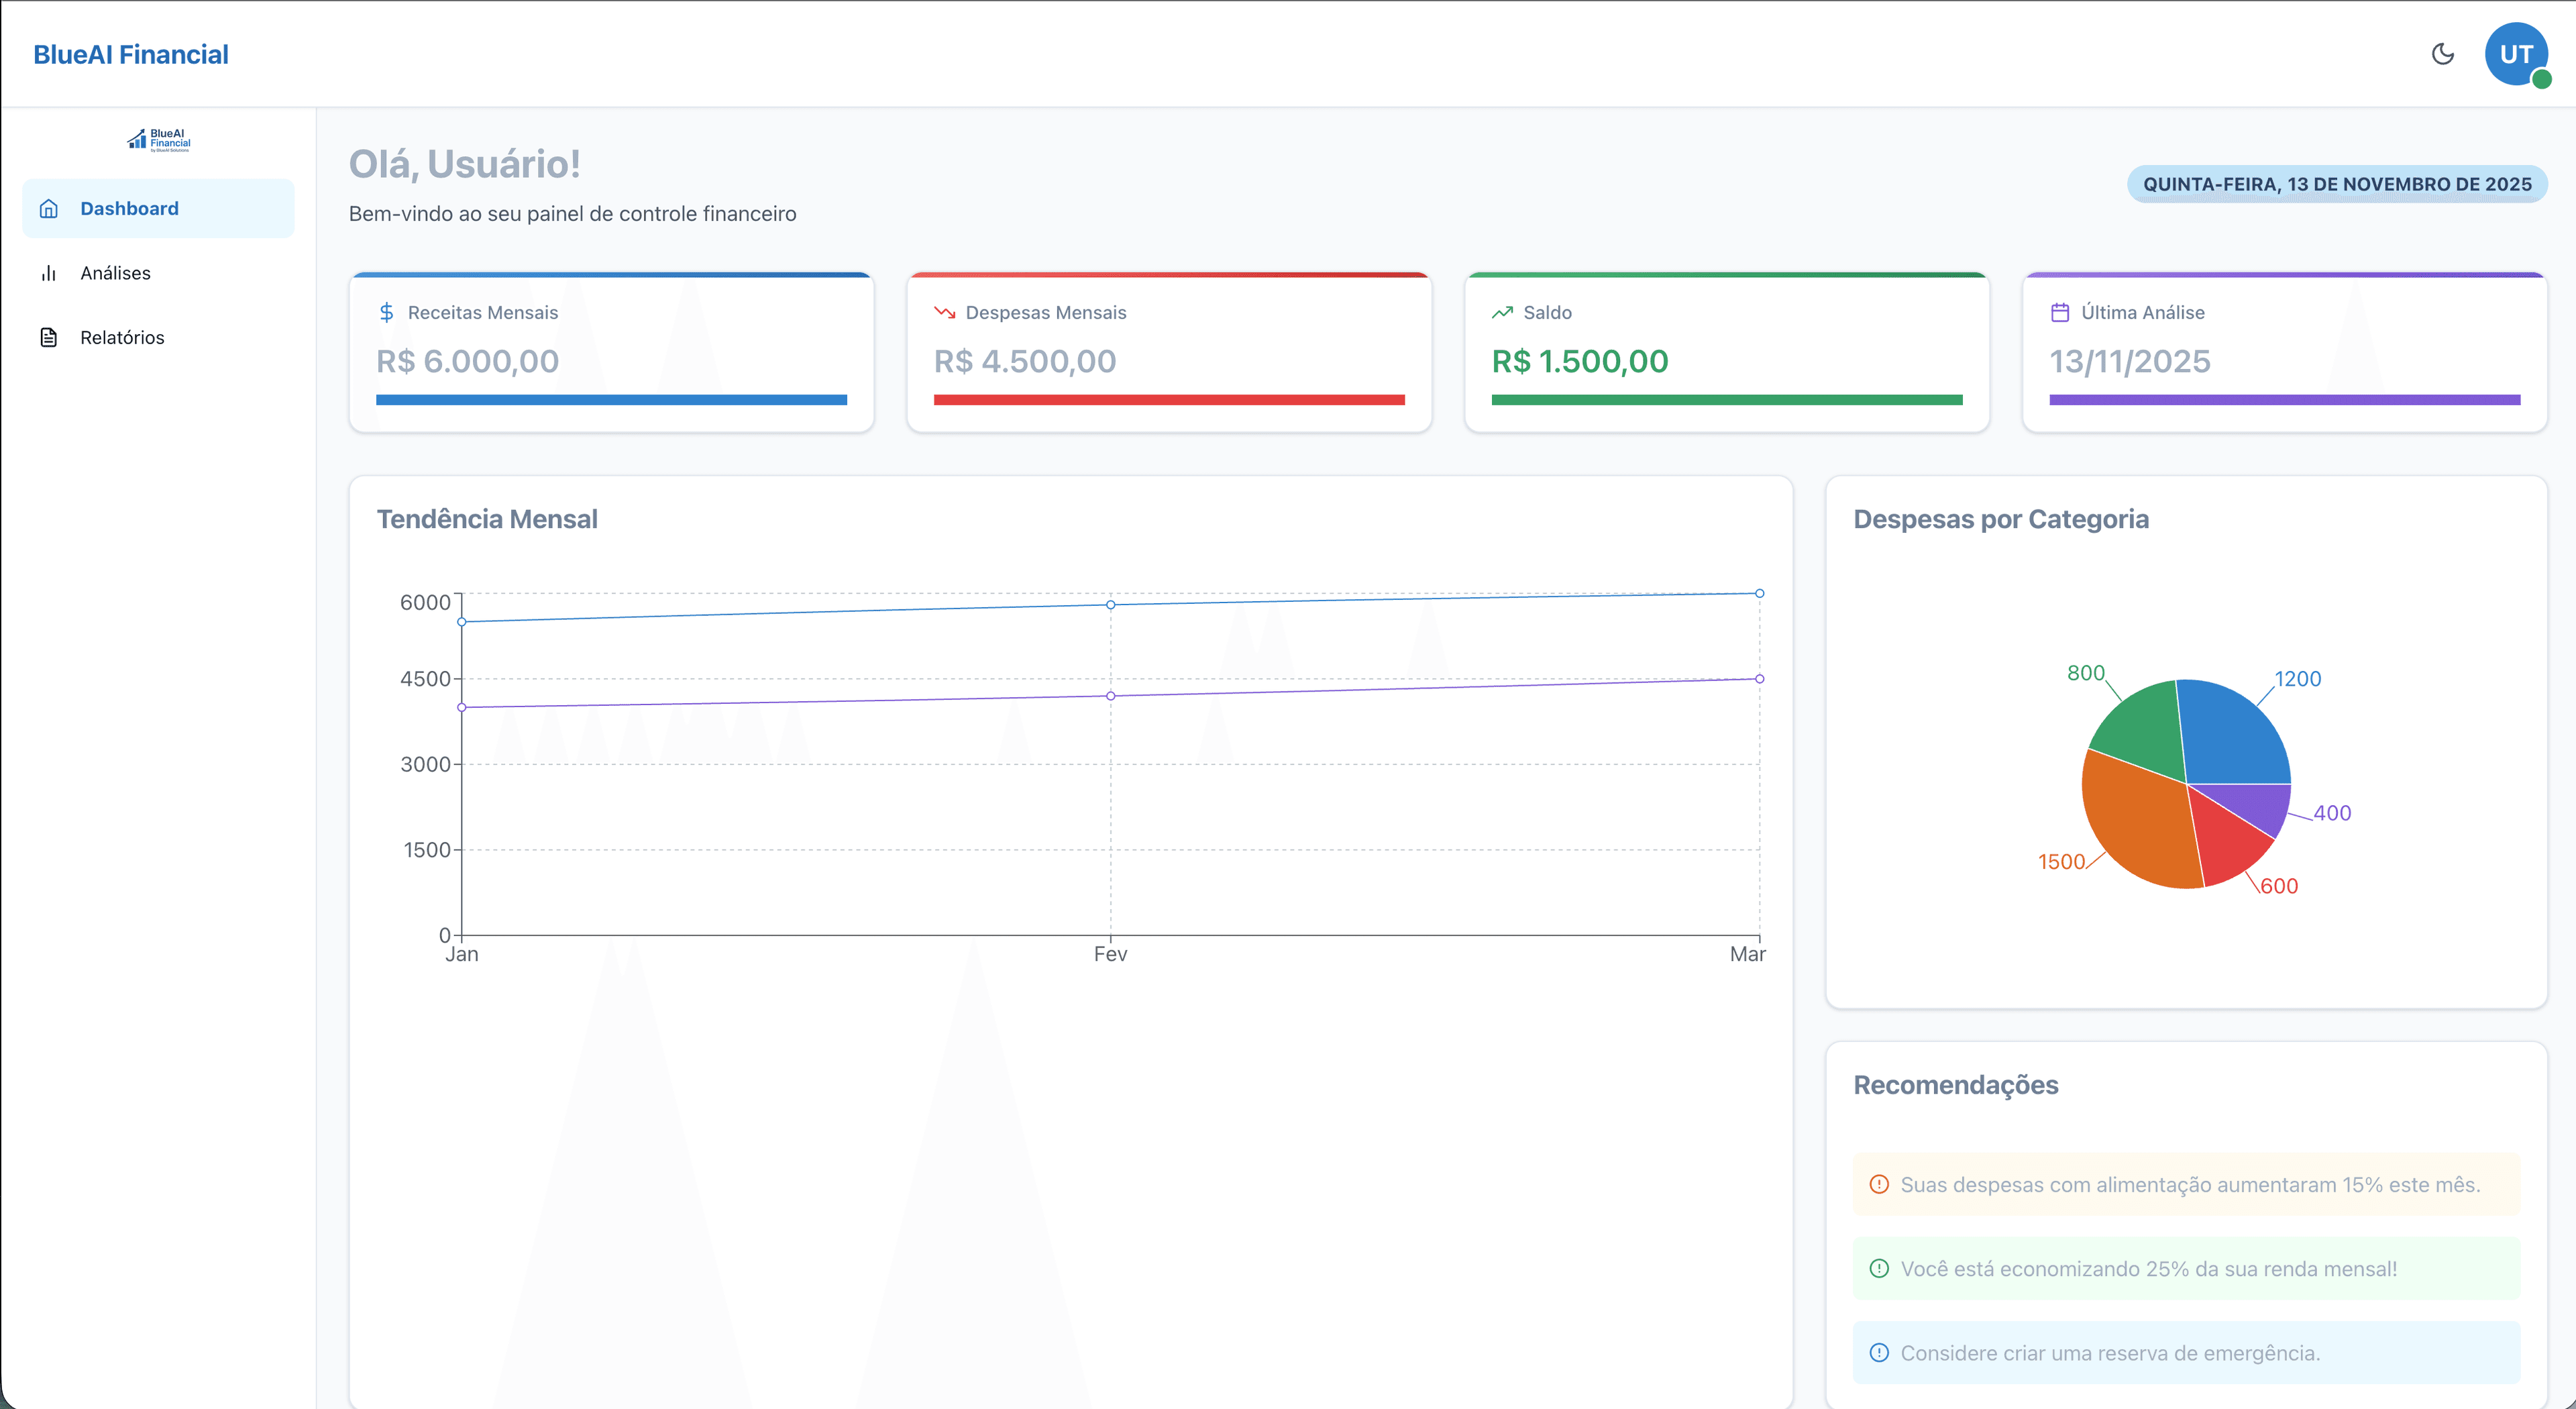Image resolution: width=2576 pixels, height=1409 pixels.
Task: Click the Fev data point on Tendência Mensal chart
Action: click(1110, 604)
